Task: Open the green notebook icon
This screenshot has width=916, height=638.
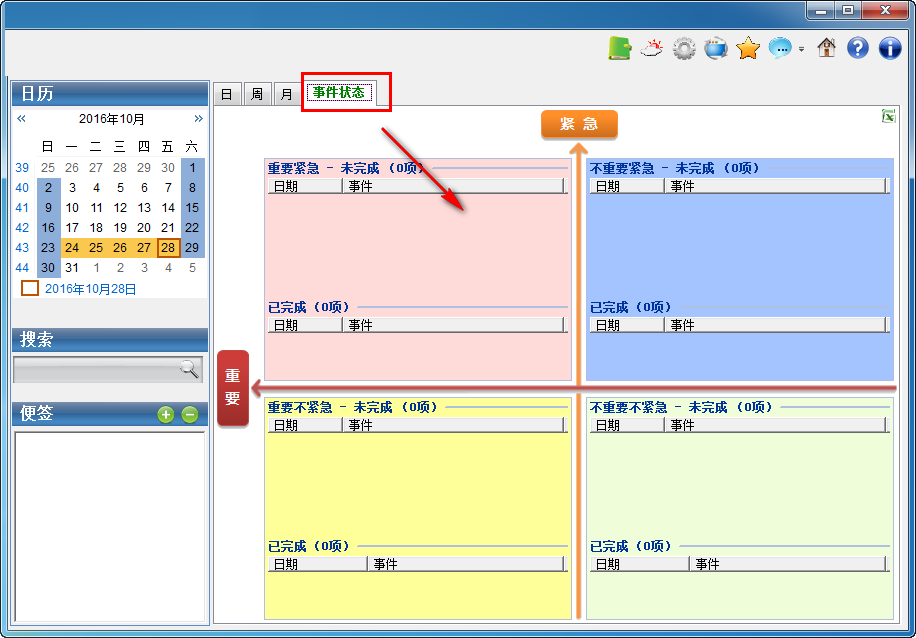Action: pos(619,48)
